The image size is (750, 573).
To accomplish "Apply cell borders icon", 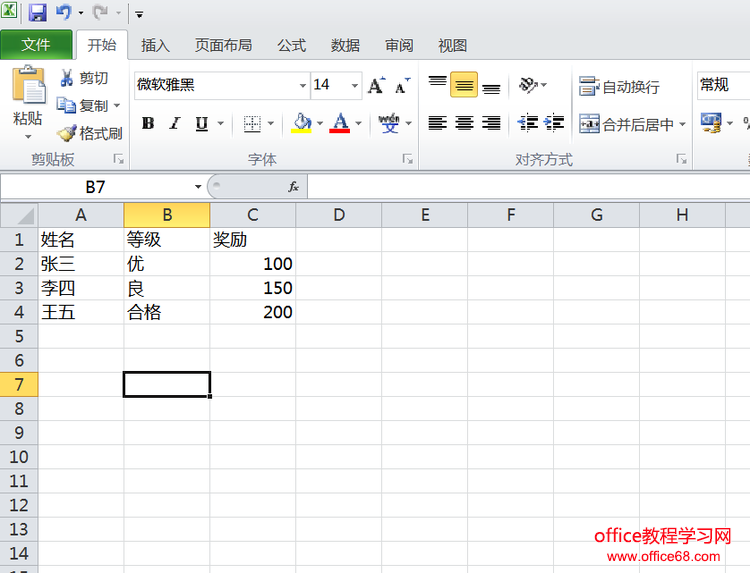I will click(x=252, y=123).
